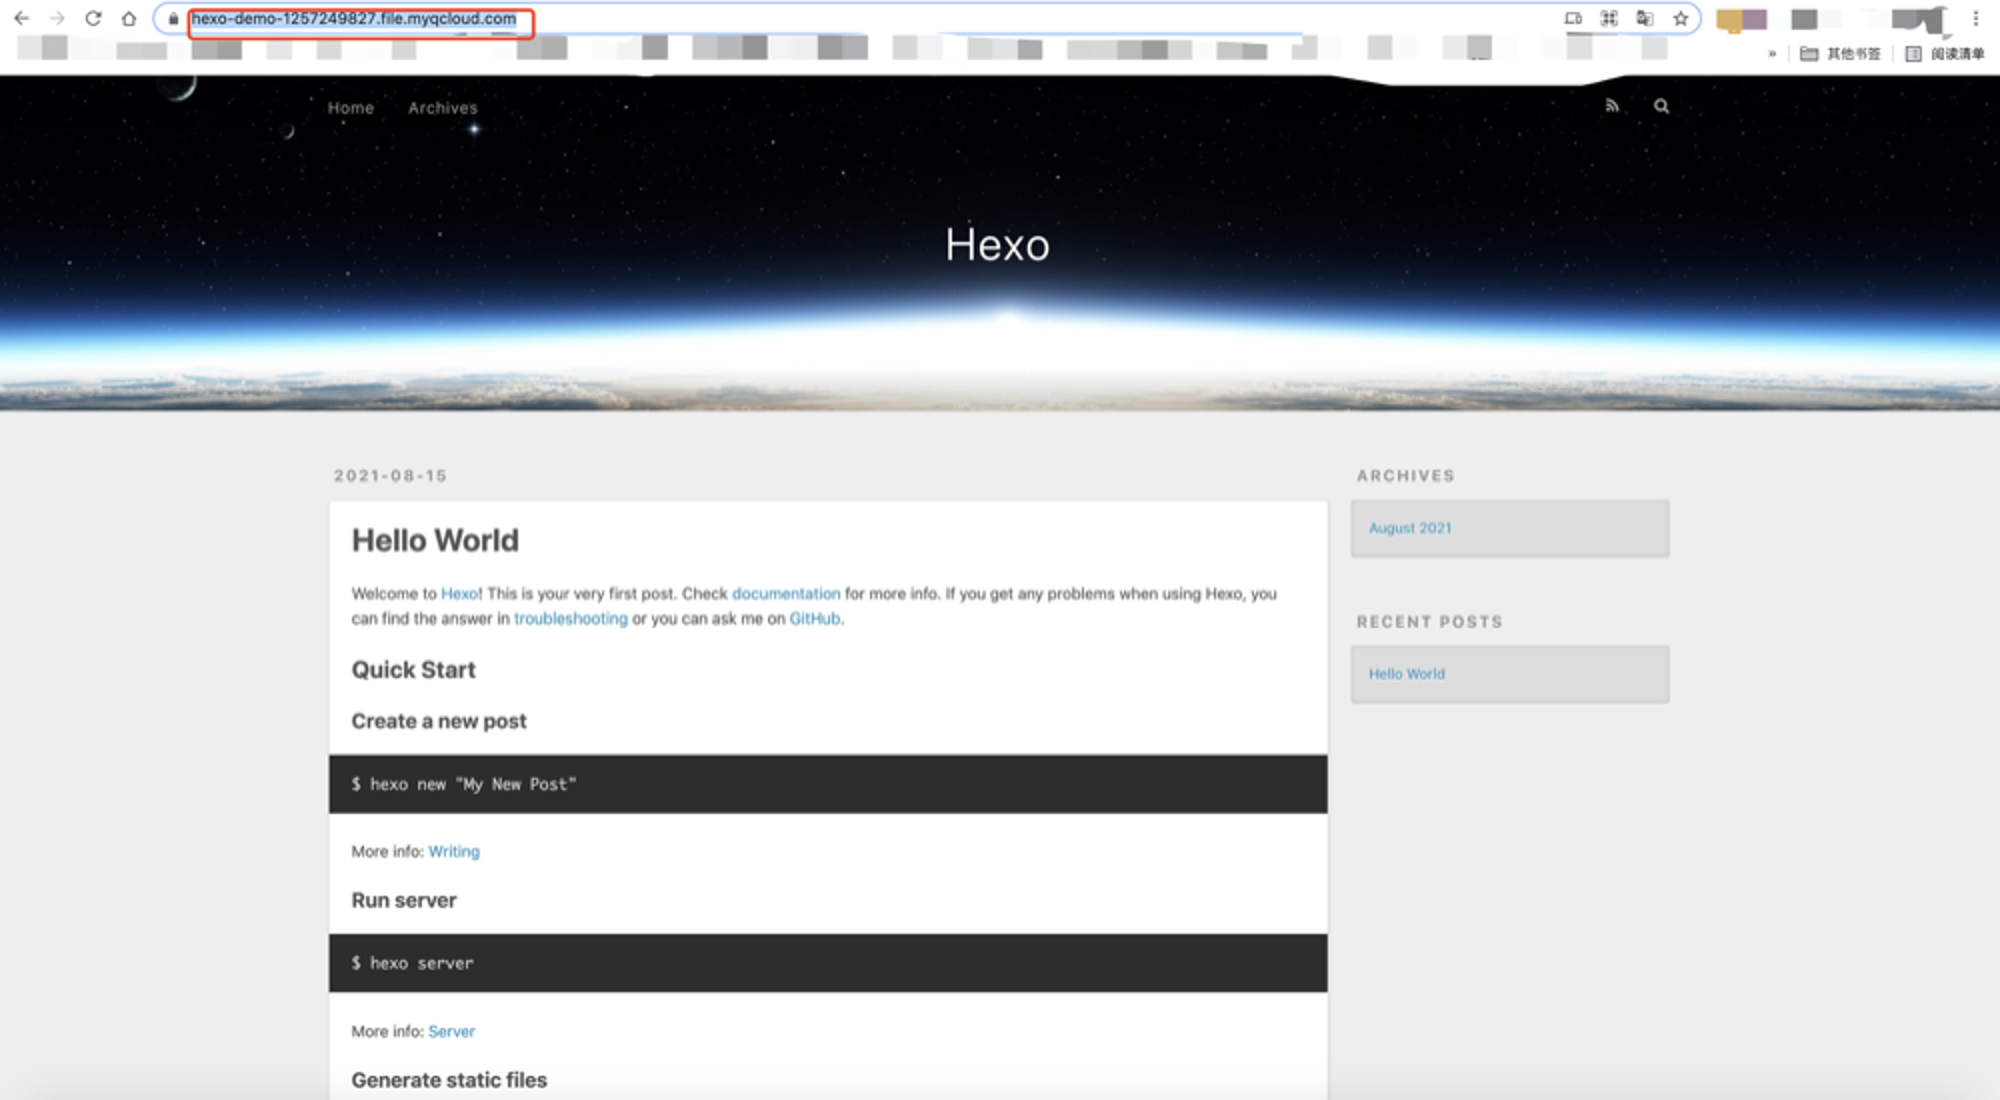Click the hexo new "My New Post" code block
Image resolution: width=2000 pixels, height=1100 pixels.
pos(828,784)
